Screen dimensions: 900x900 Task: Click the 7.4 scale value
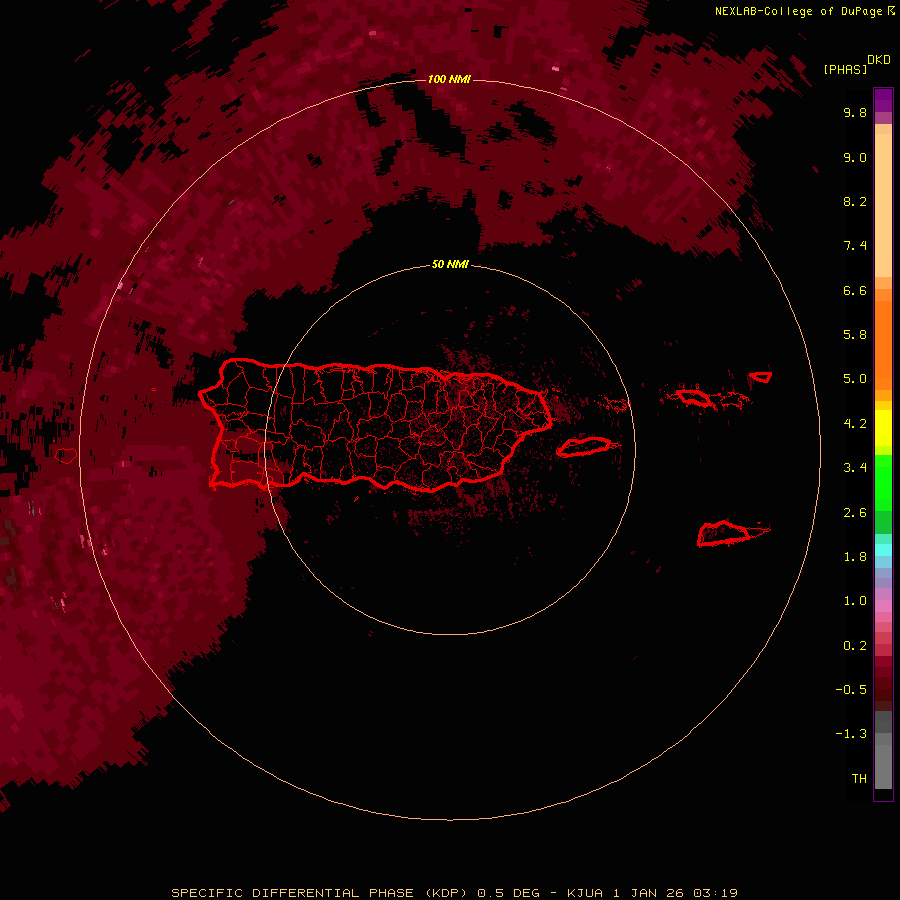(855, 246)
